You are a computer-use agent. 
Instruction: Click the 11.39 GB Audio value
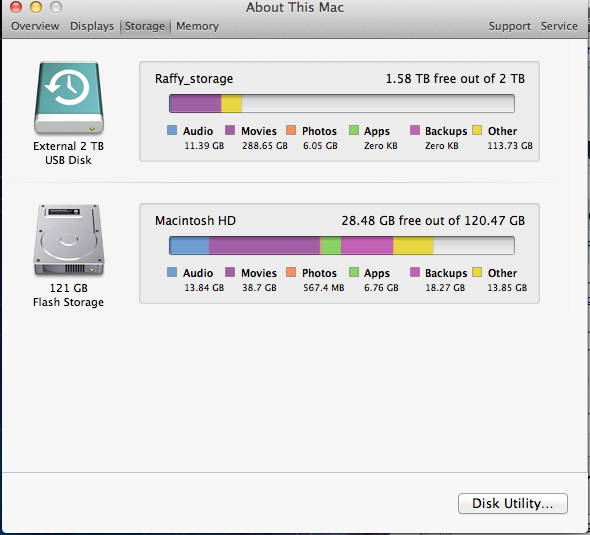tap(204, 146)
